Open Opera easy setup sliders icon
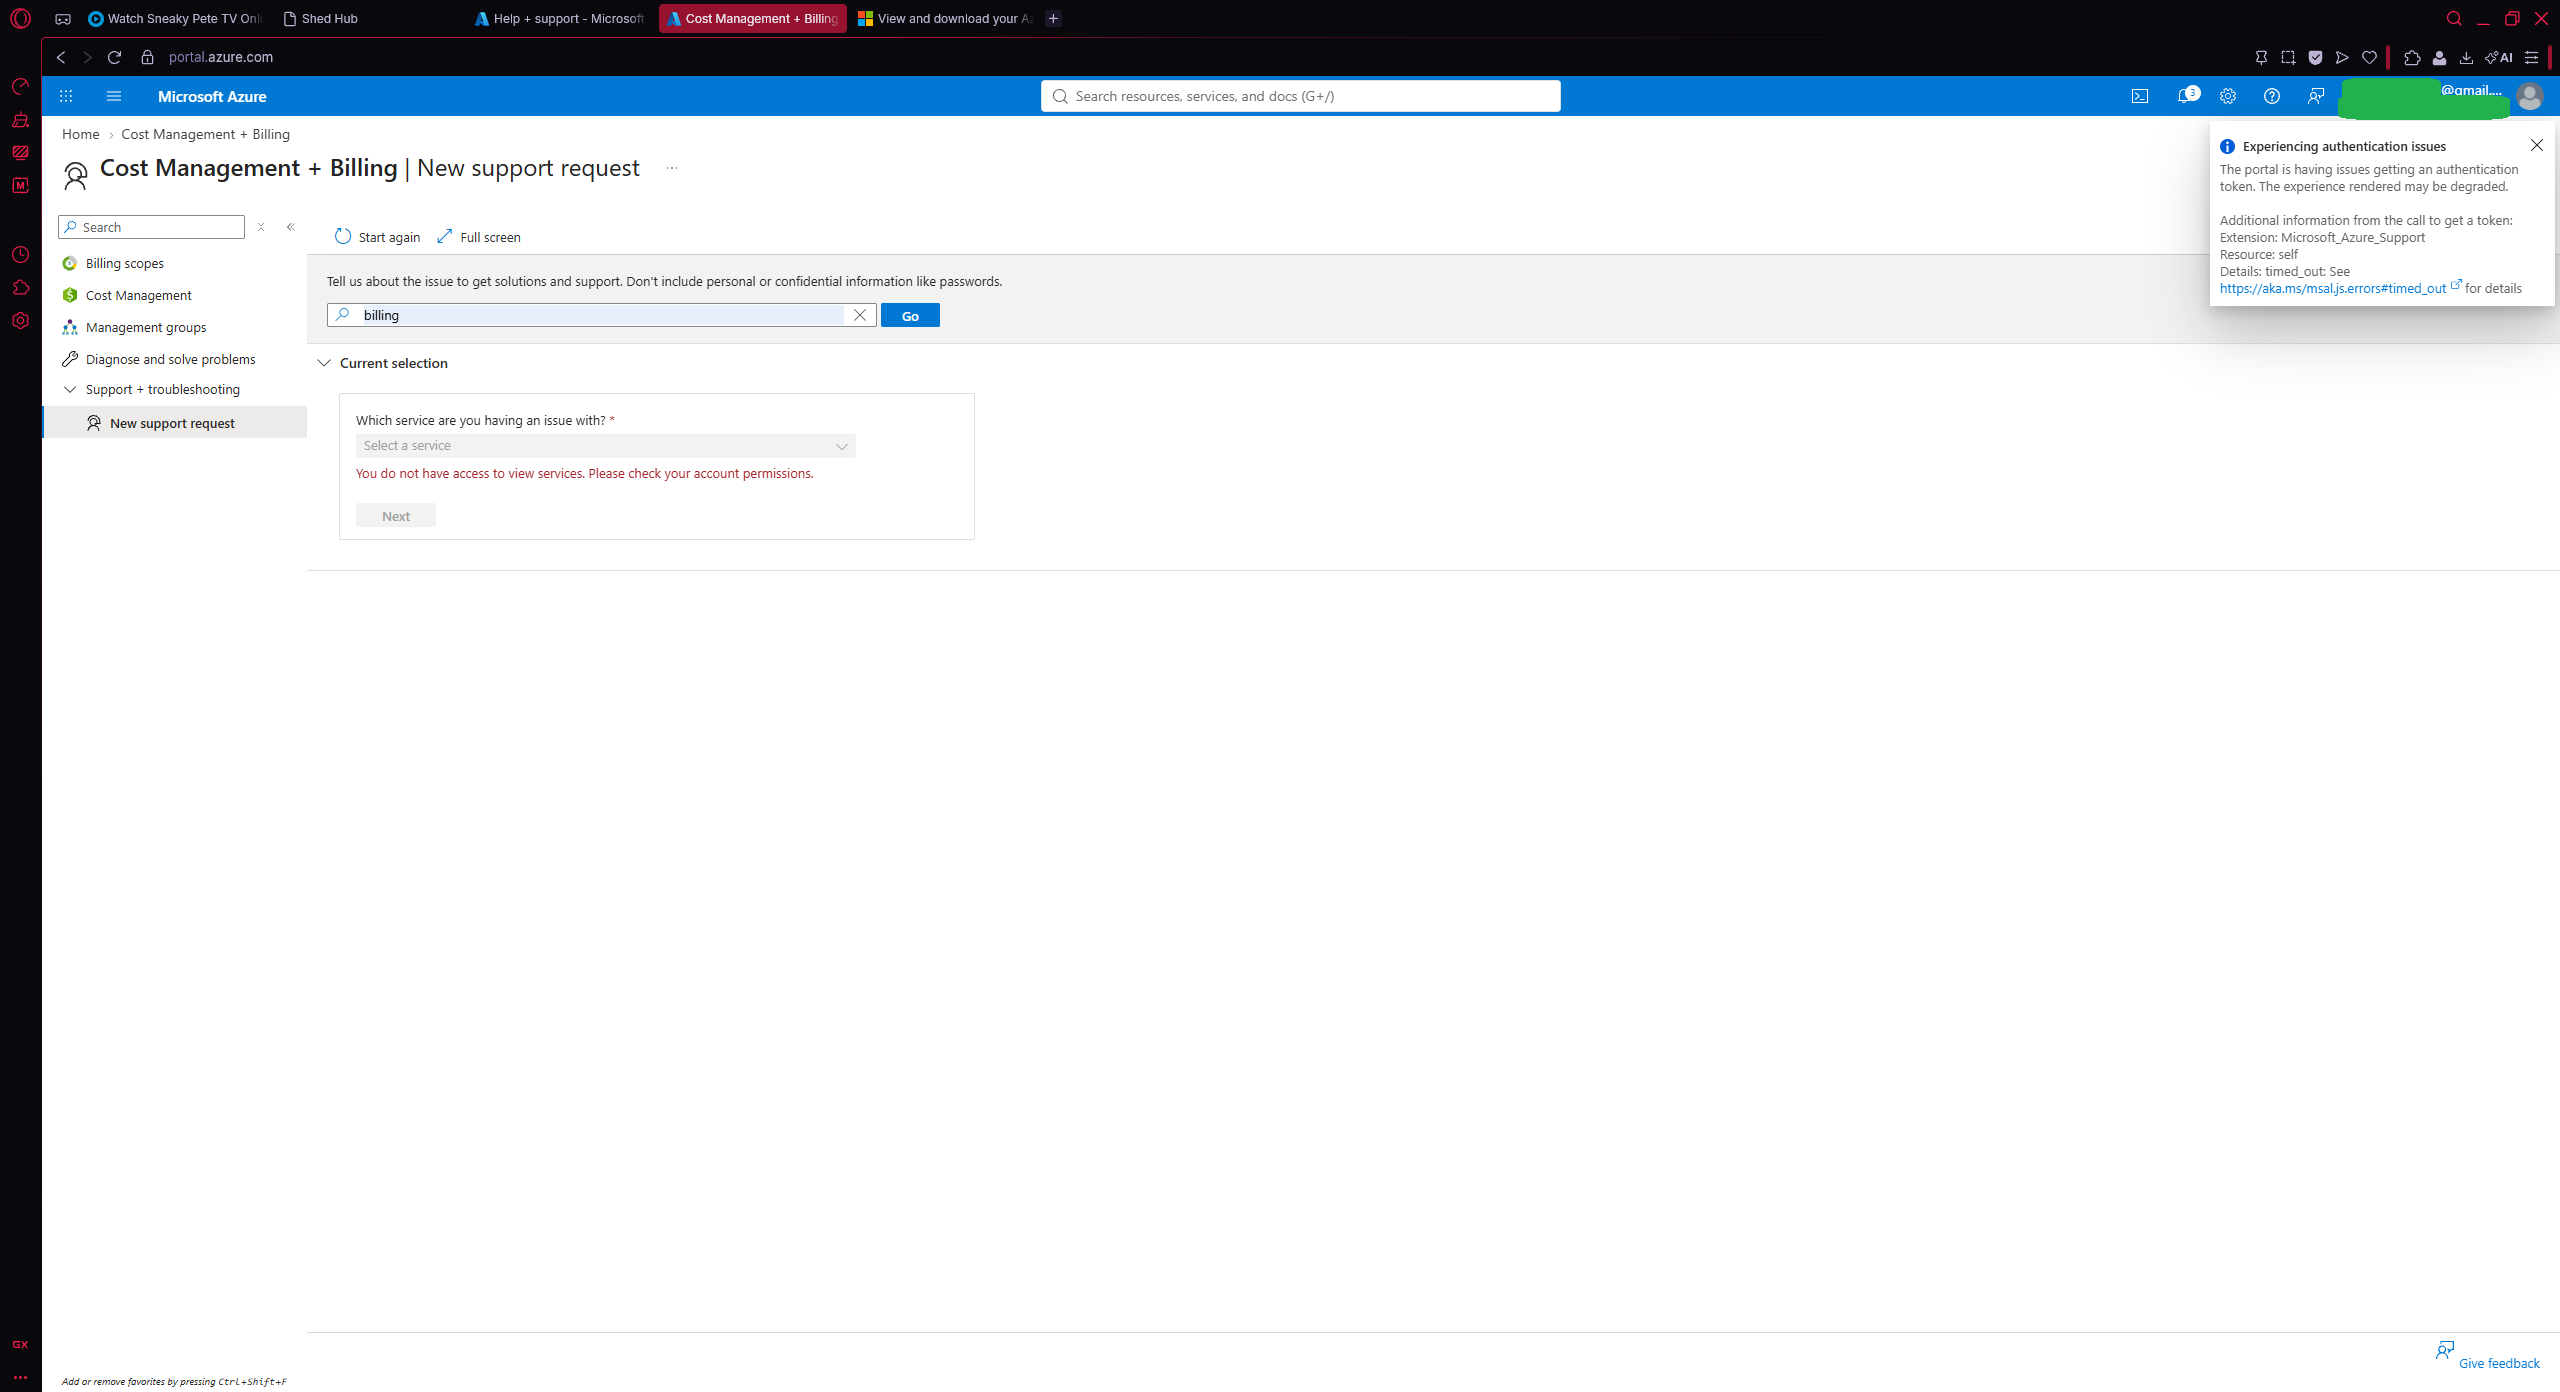Viewport: 2560px width, 1392px height. click(x=2531, y=57)
